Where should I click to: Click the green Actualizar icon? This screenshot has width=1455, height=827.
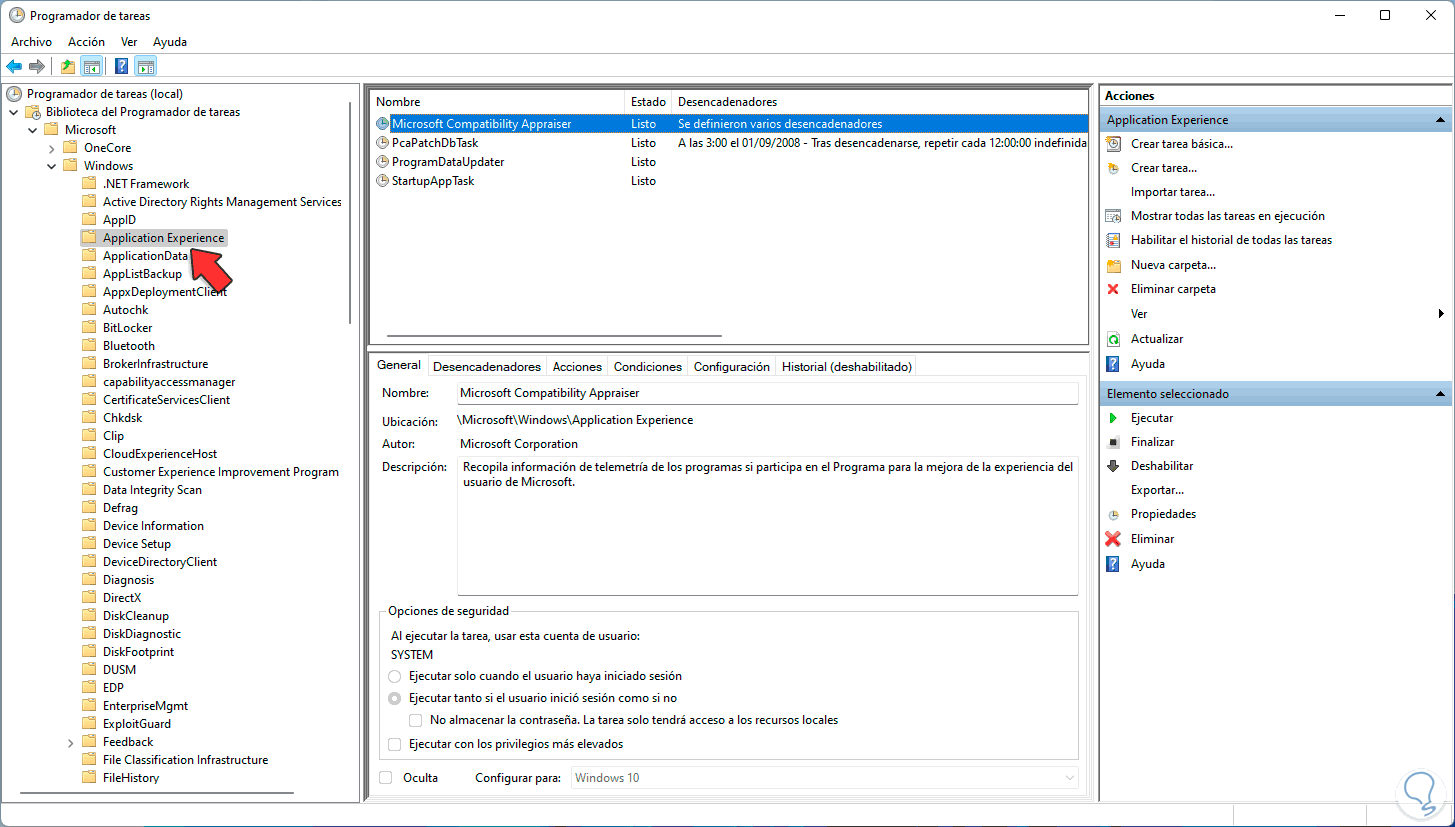tap(1113, 339)
